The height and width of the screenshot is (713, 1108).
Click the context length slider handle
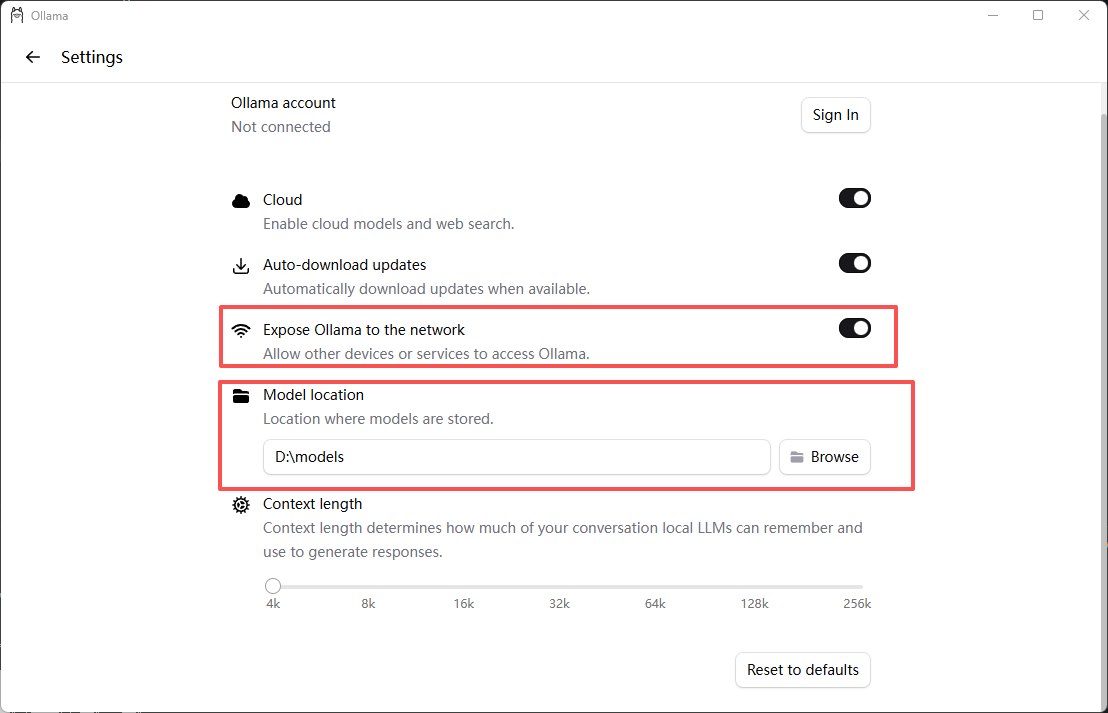point(273,586)
